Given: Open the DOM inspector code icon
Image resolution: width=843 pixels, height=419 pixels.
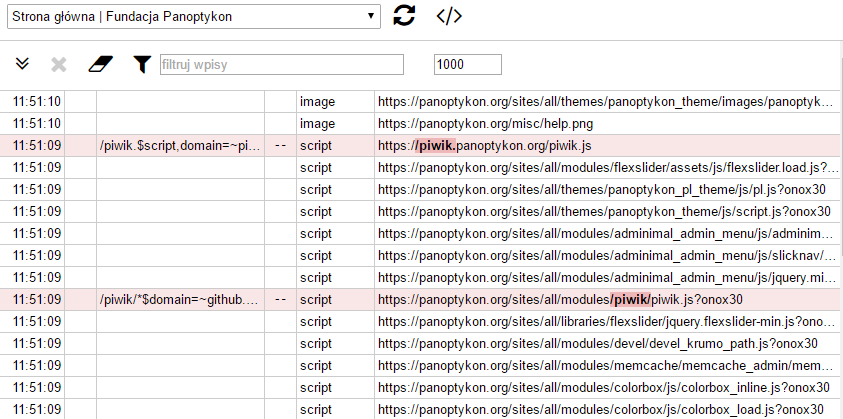Looking at the screenshot, I should click(x=449, y=16).
